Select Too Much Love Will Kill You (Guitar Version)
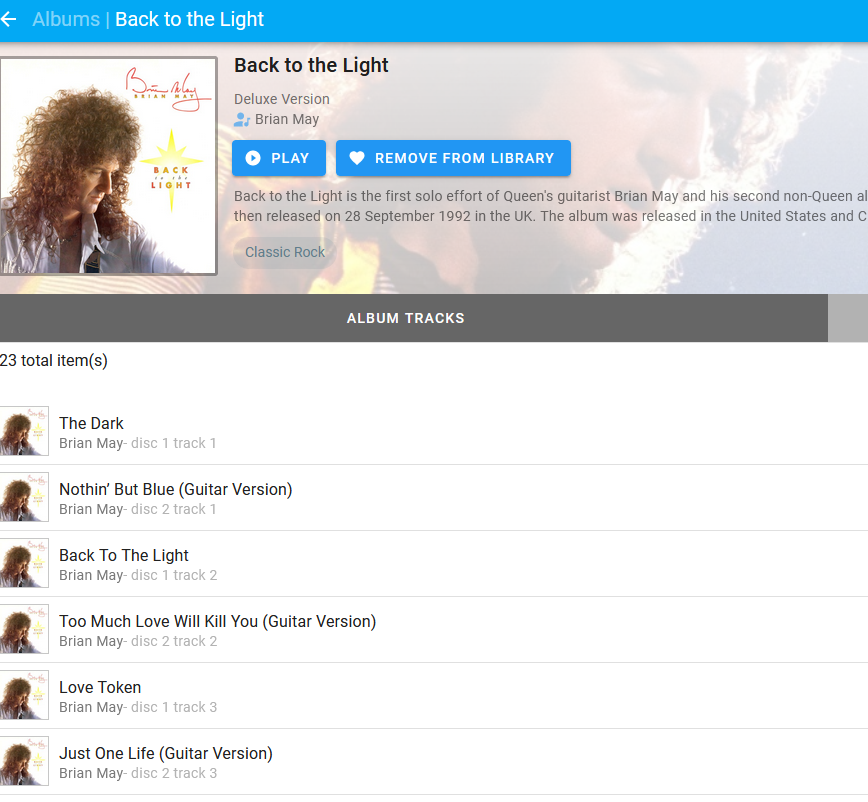 click(x=217, y=621)
